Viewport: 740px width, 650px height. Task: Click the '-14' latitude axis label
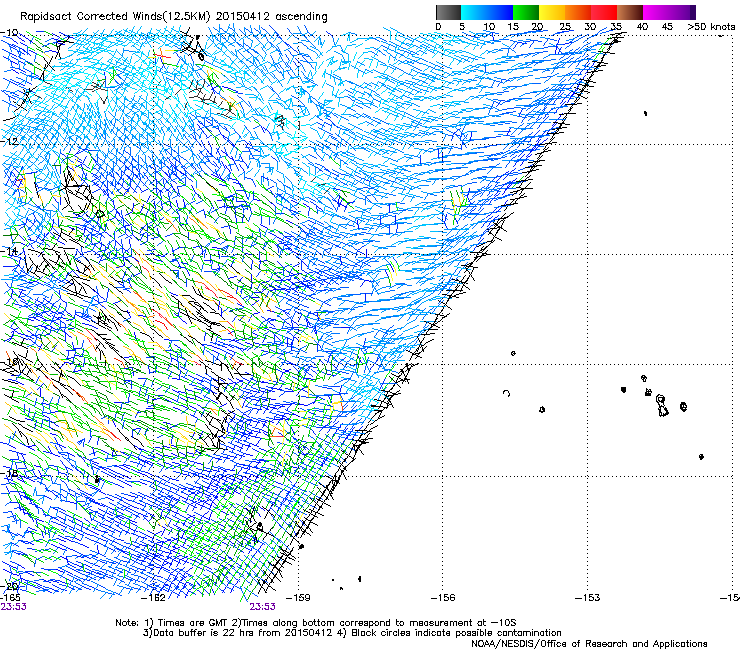pos(9,252)
